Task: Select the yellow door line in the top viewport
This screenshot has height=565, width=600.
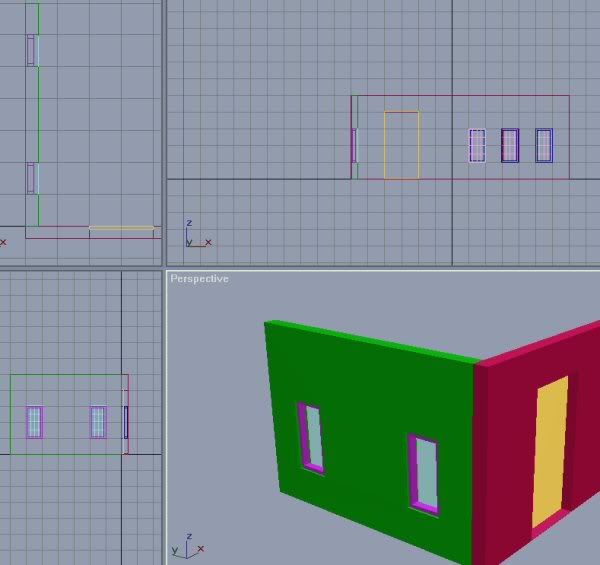Action: point(122,228)
